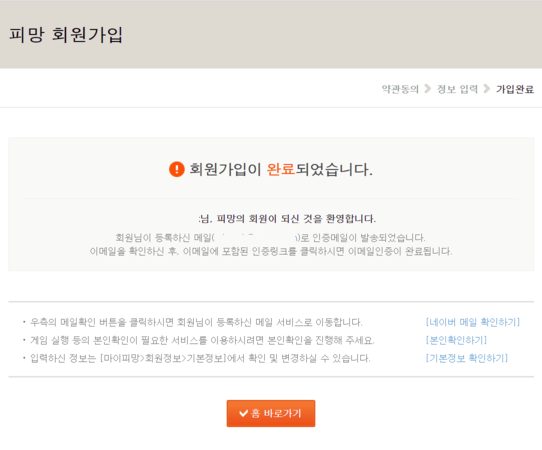Viewport: 542px width, 450px height.
Task: Click the line about 인증링크를 클릭하시면
Action: point(271,251)
